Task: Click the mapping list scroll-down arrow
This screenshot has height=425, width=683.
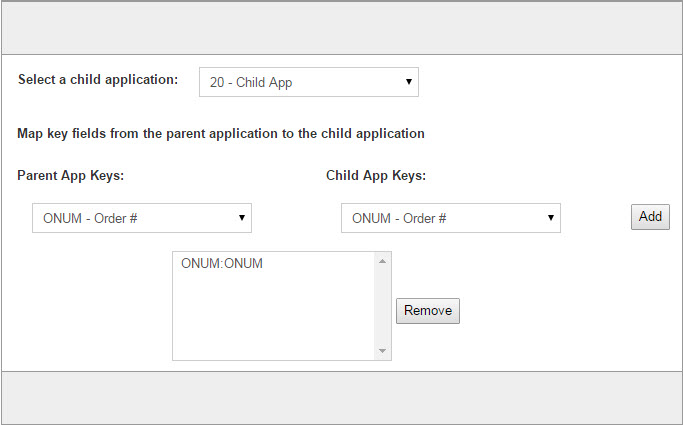Action: 382,351
